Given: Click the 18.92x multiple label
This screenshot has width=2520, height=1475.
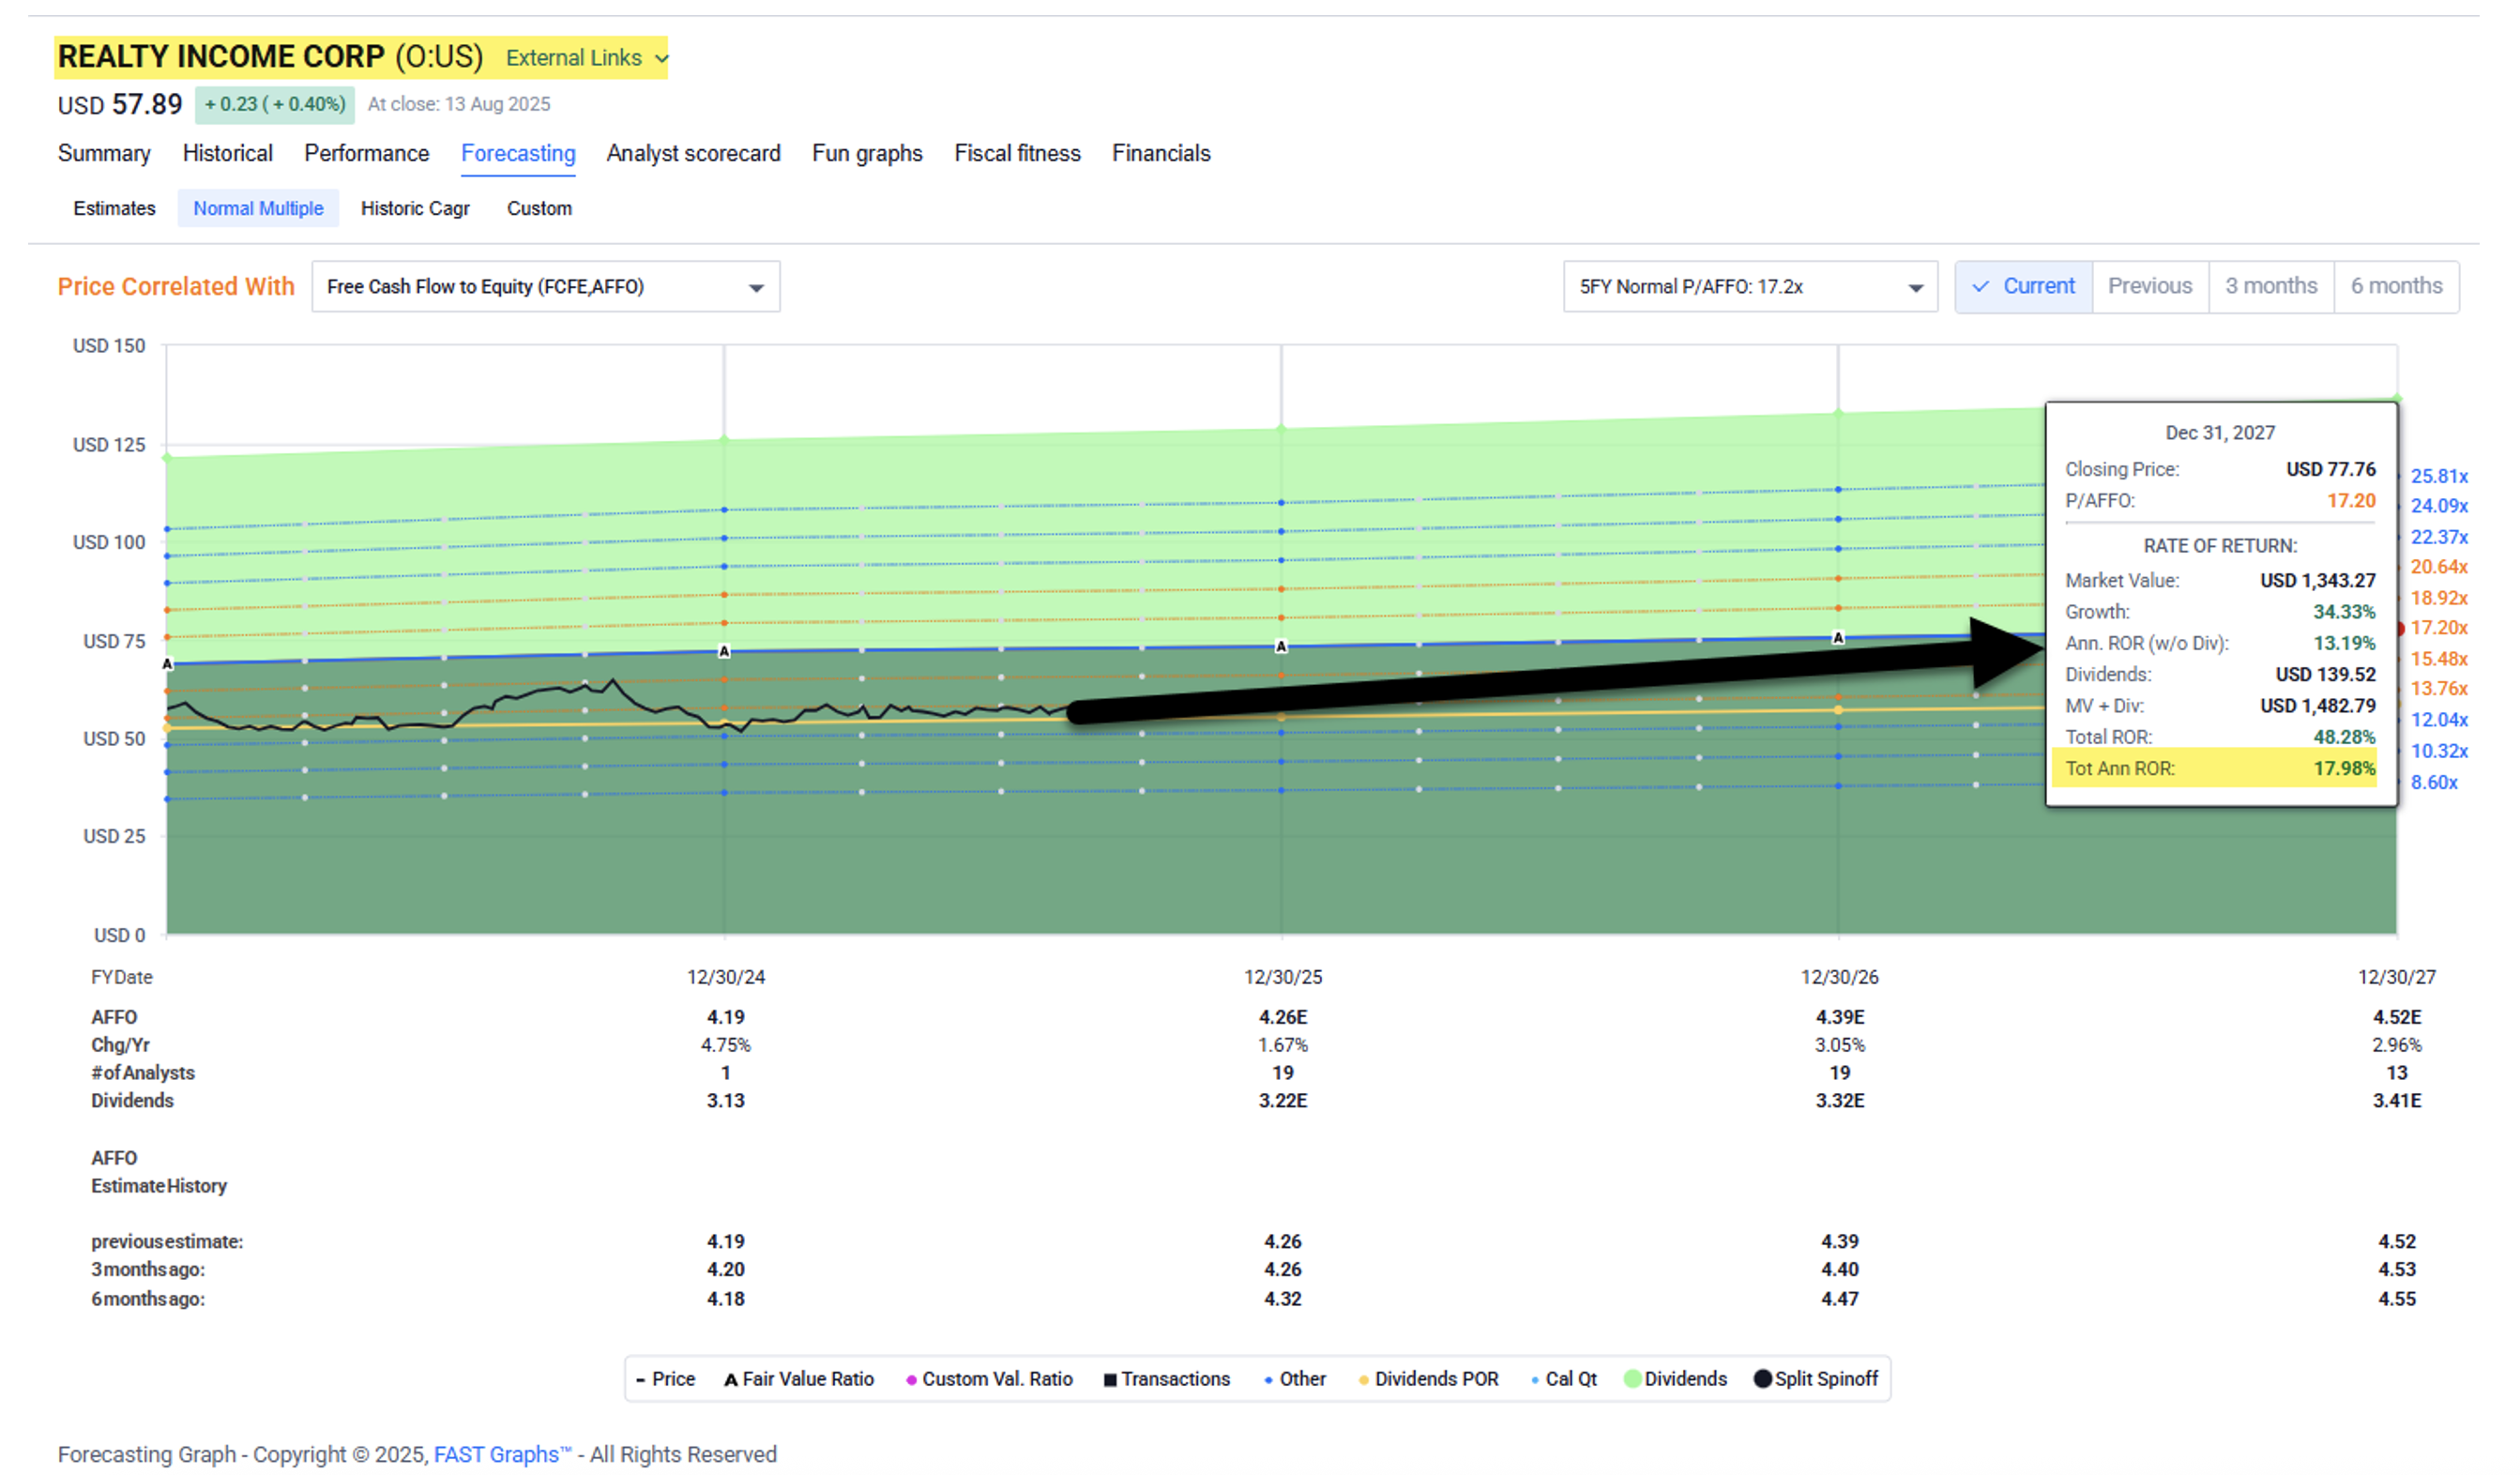Looking at the screenshot, I should click(2439, 598).
